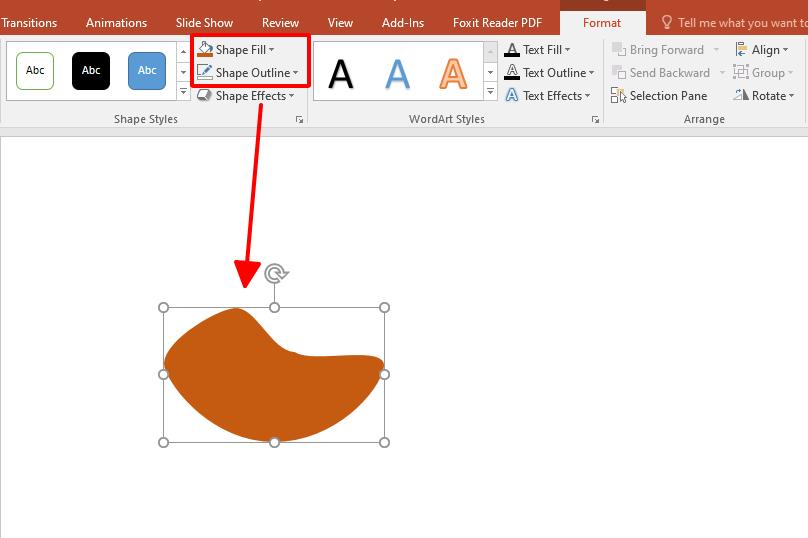
Task: Click the left-middle resize handle of shape
Action: 163,375
